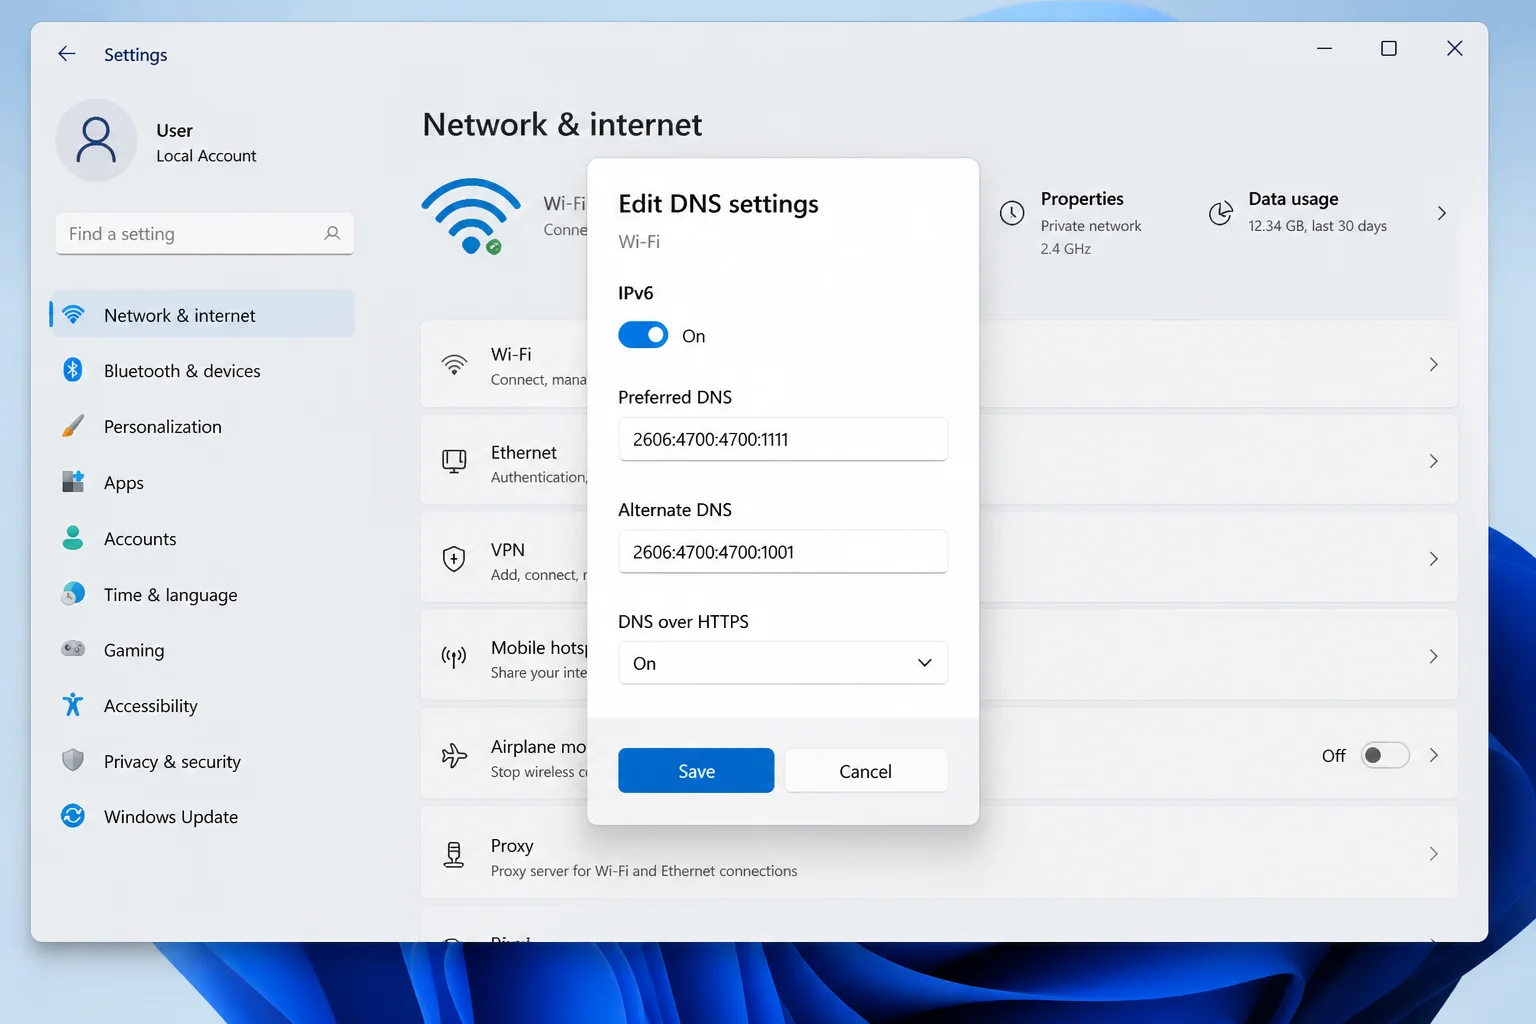Click the Alternate DNS address field
The width and height of the screenshot is (1536, 1024).
(783, 551)
